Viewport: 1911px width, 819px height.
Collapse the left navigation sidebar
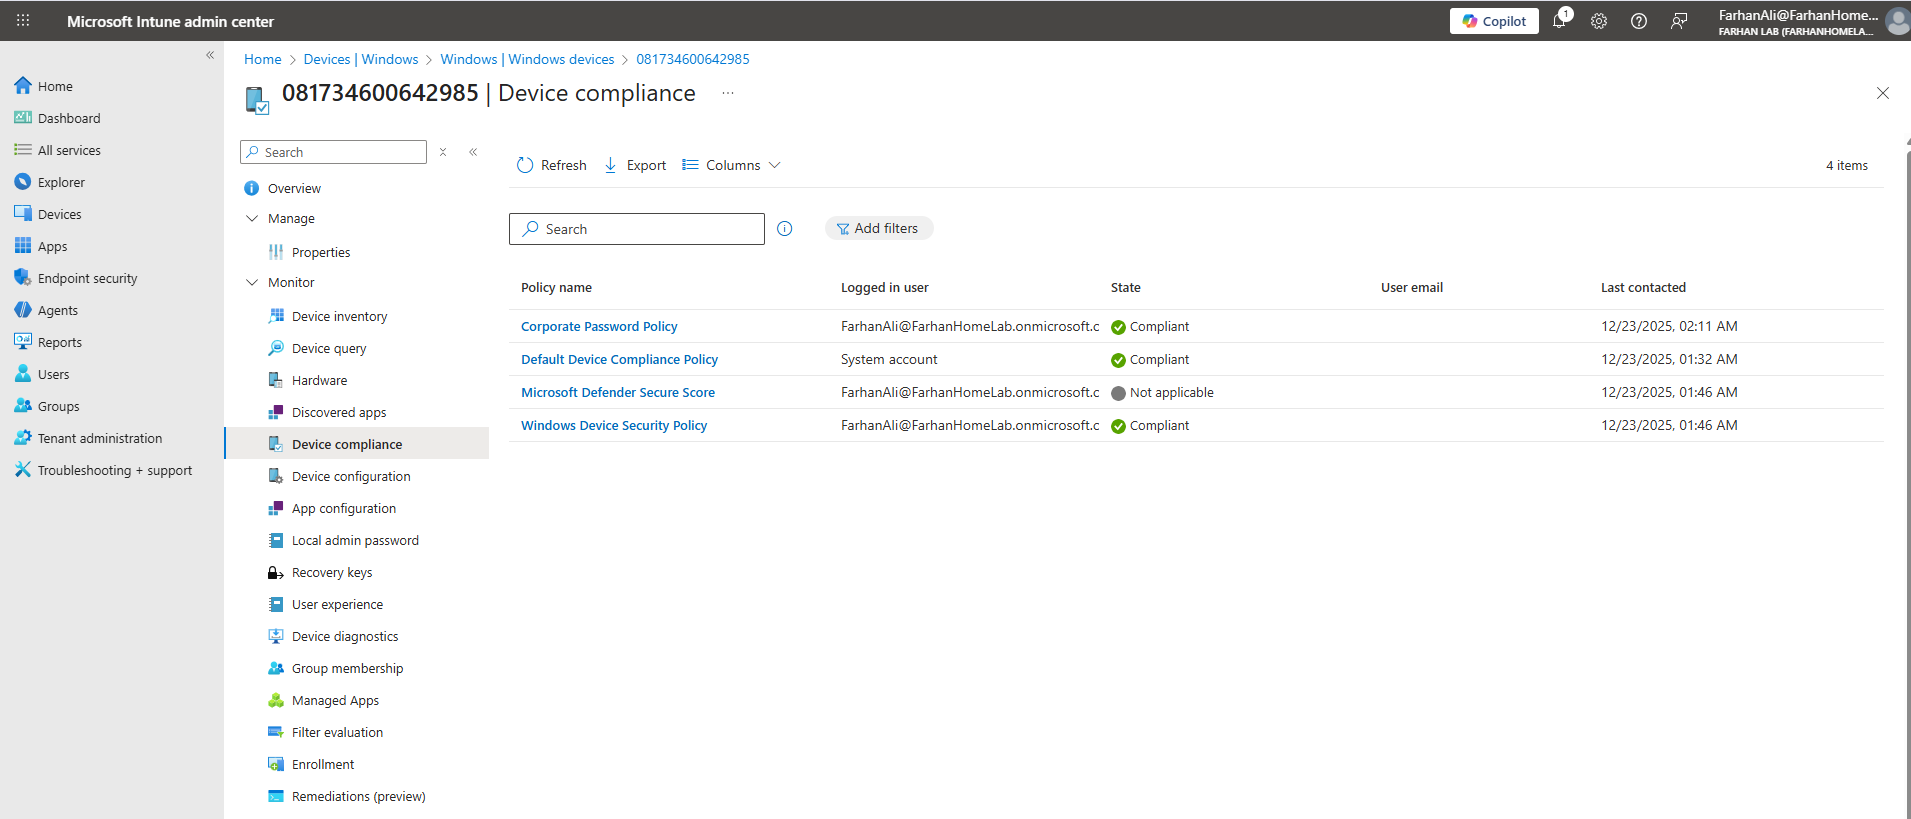point(210,55)
